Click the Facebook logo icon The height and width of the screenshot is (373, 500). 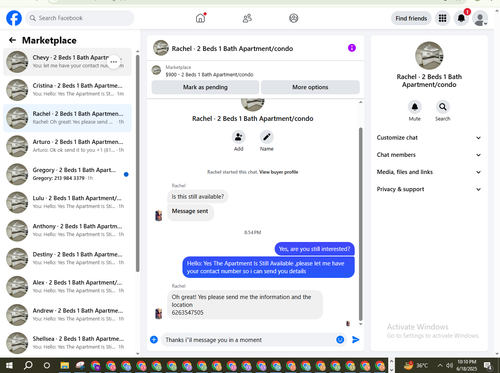click(14, 18)
